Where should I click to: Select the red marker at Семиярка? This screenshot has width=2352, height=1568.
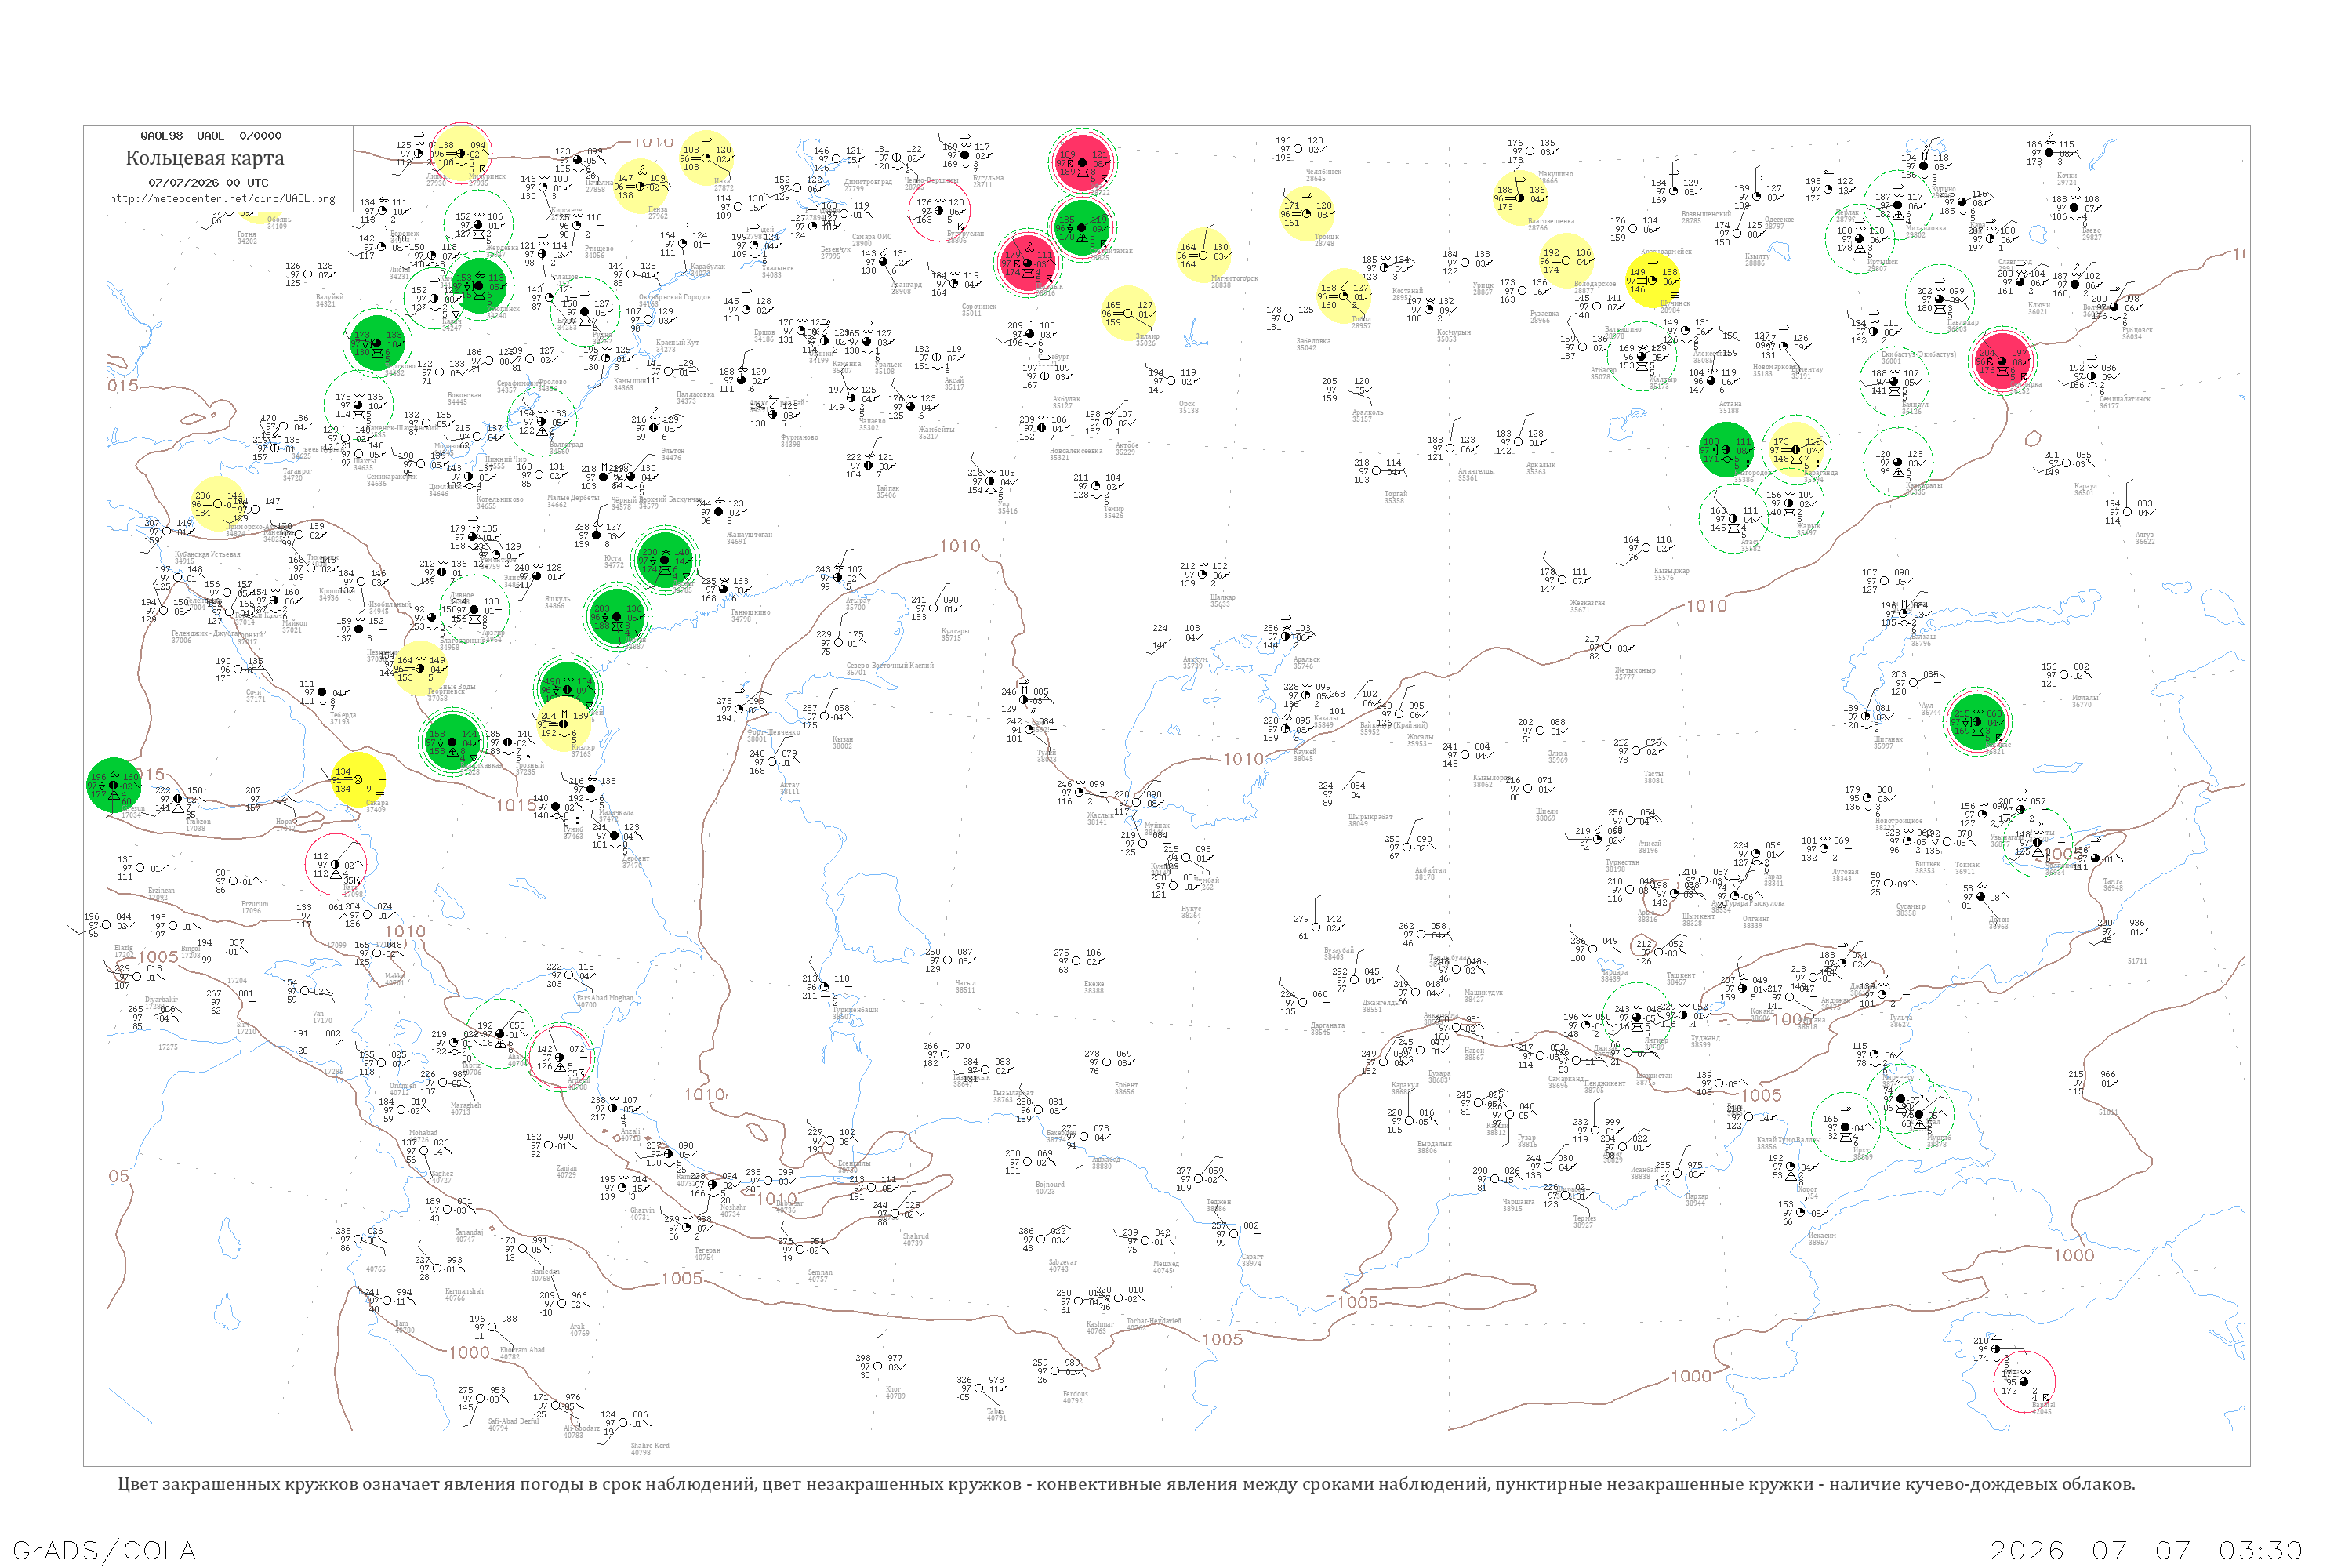(x=2002, y=360)
